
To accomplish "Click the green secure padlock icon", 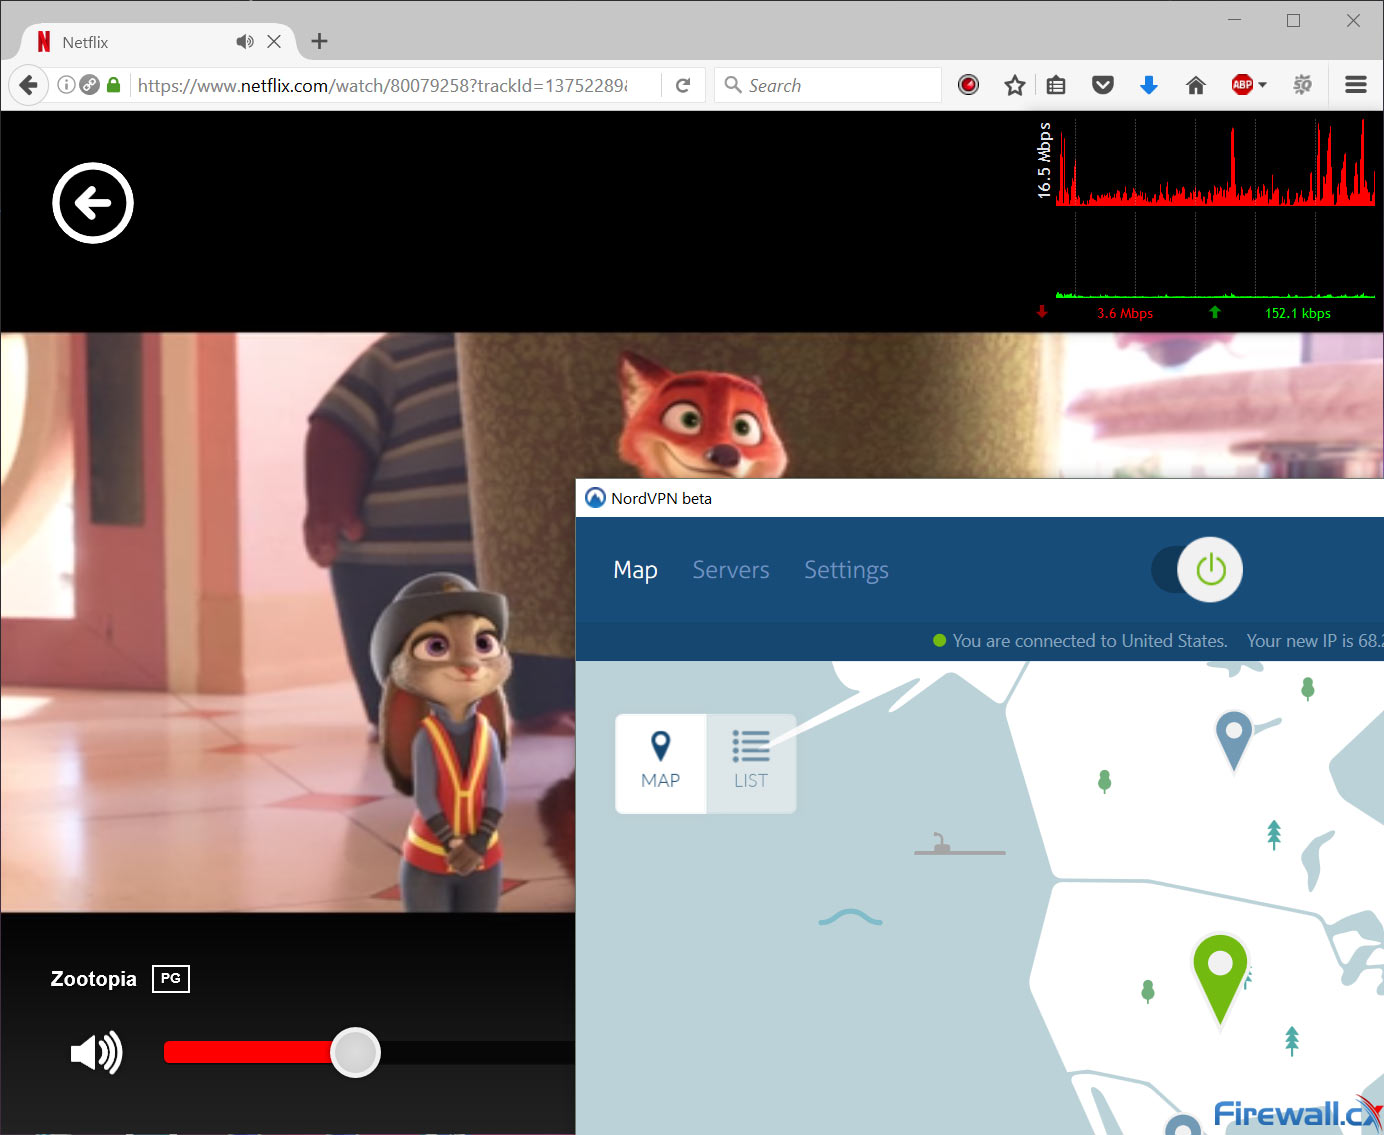I will click(114, 85).
